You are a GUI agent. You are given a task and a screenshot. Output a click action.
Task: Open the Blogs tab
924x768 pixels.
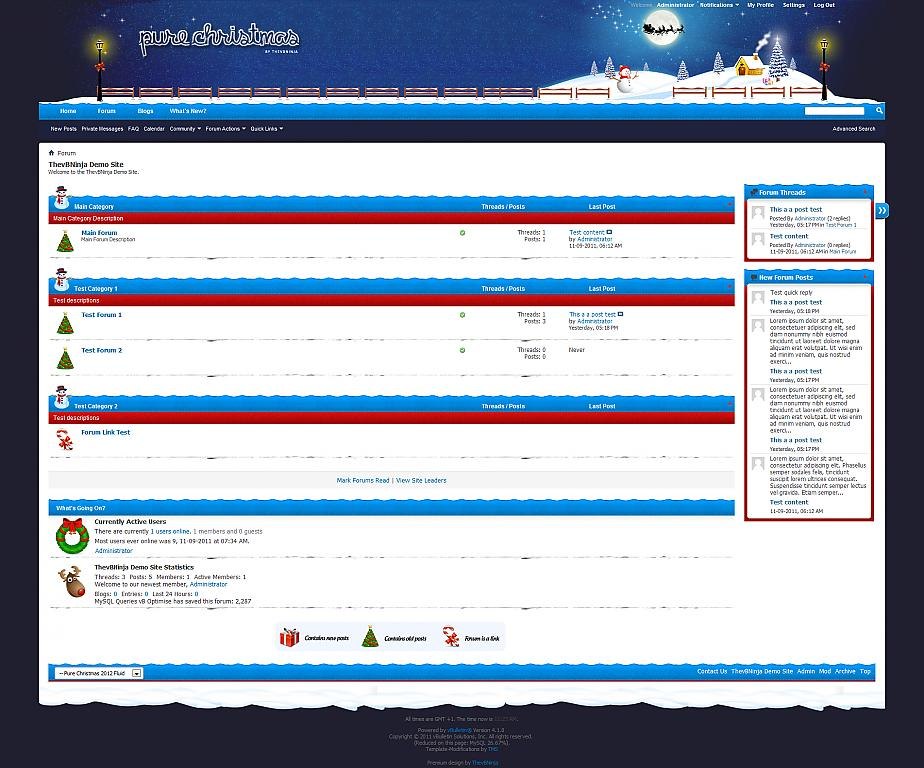(x=145, y=111)
